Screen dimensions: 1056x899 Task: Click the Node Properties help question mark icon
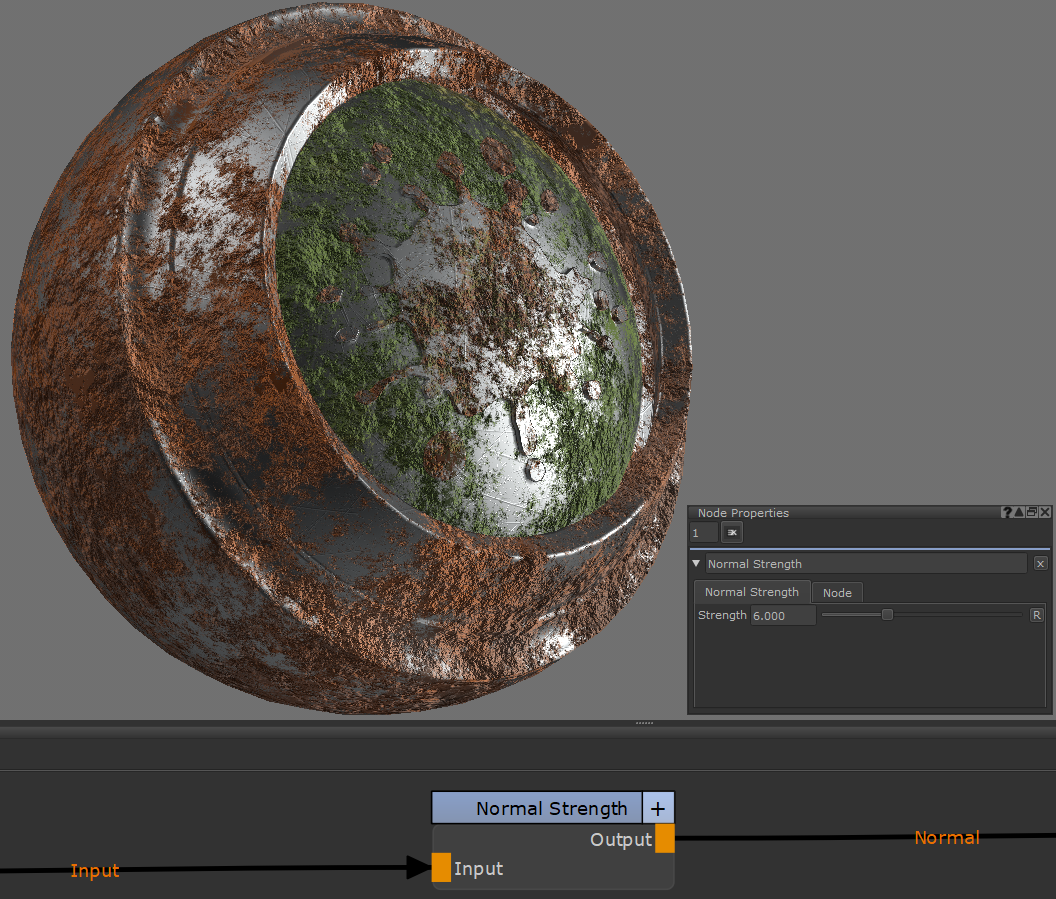click(1007, 512)
